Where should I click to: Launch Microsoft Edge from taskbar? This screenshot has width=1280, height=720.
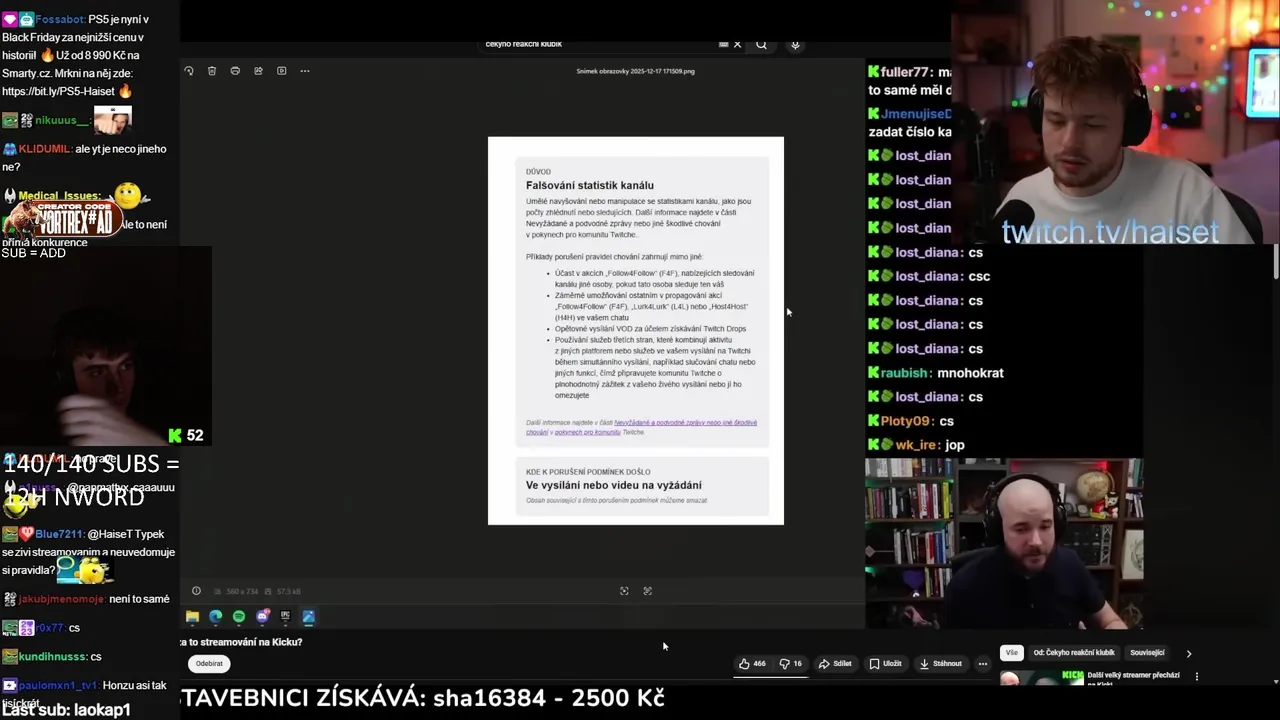[215, 617]
